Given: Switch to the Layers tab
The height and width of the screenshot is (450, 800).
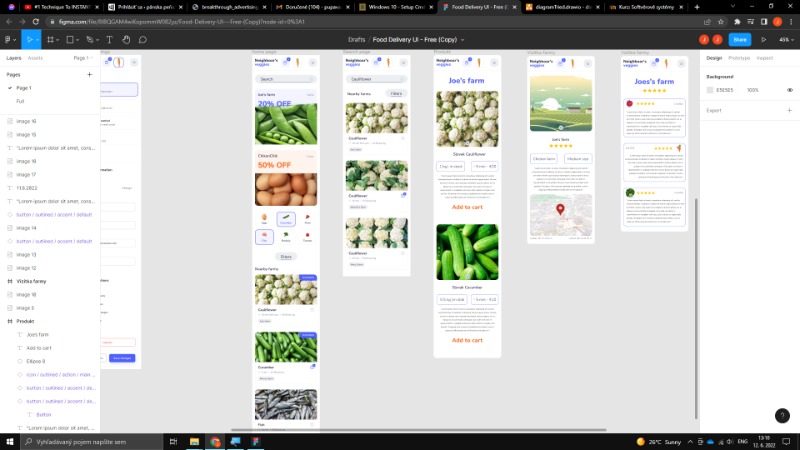Looking at the screenshot, I should point(14,58).
